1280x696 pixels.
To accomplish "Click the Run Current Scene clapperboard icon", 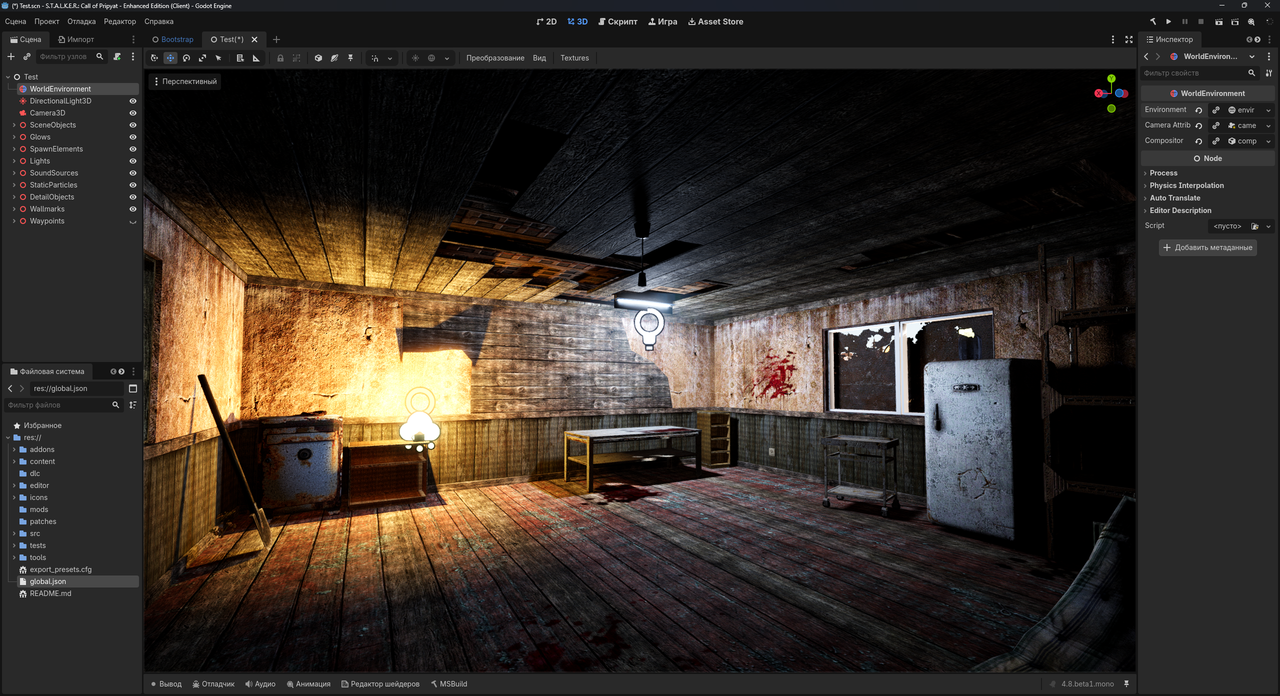I will click(x=1219, y=21).
